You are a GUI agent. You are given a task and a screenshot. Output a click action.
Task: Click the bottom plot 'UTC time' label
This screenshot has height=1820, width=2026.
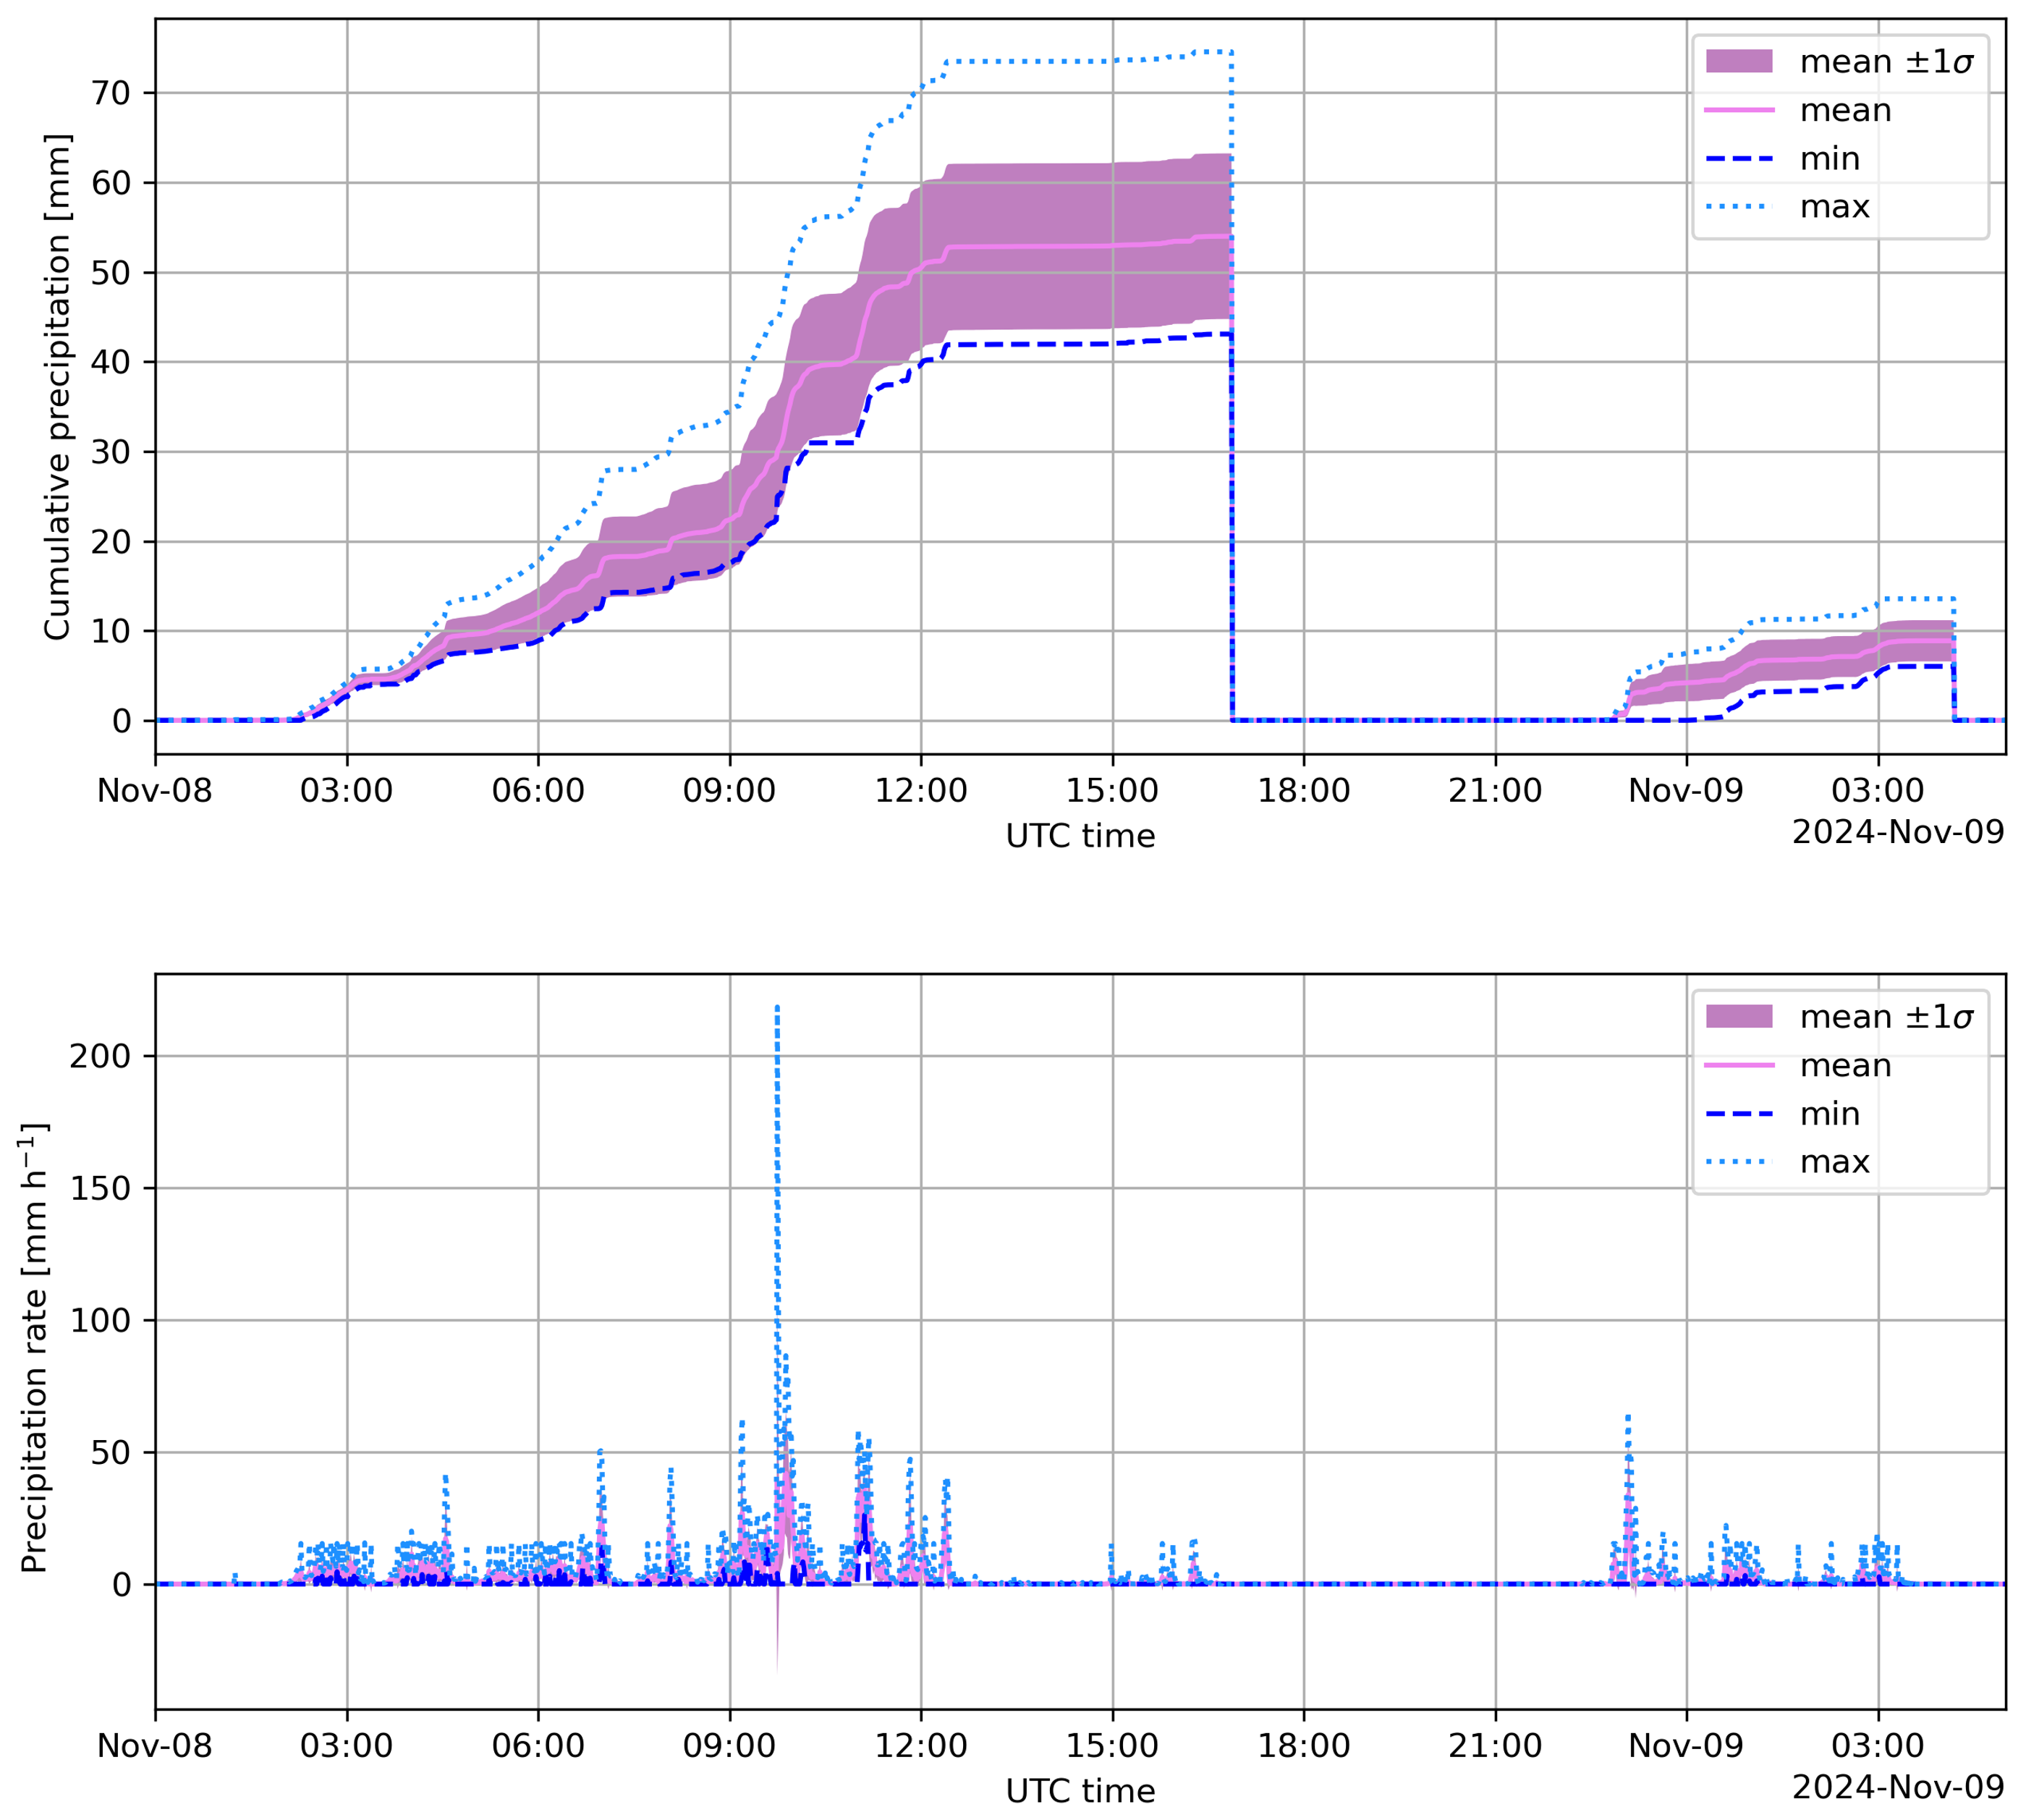(1080, 1791)
